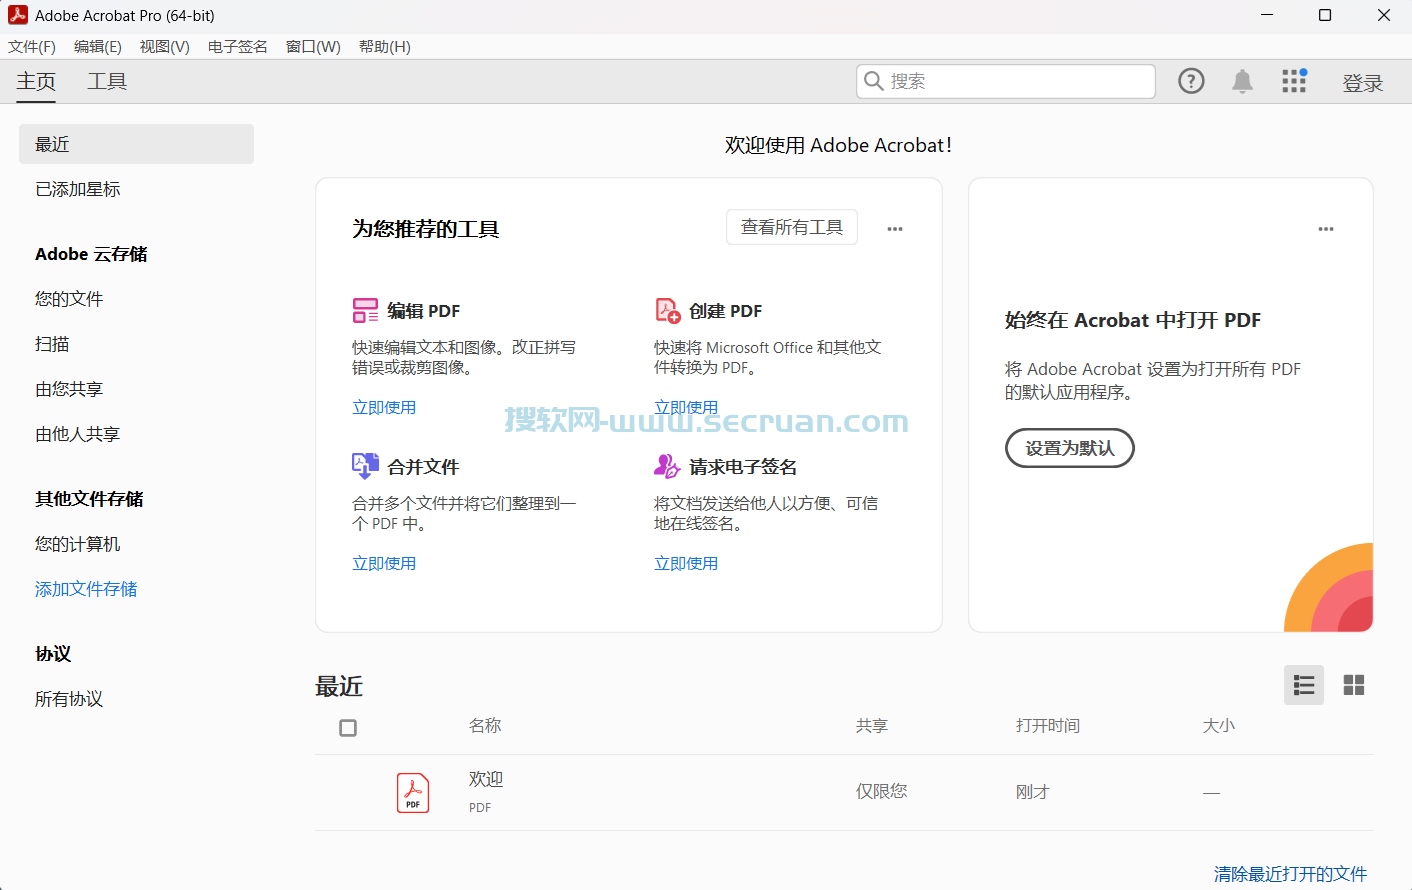Click 仅限您 sharing cell

[x=881, y=791]
